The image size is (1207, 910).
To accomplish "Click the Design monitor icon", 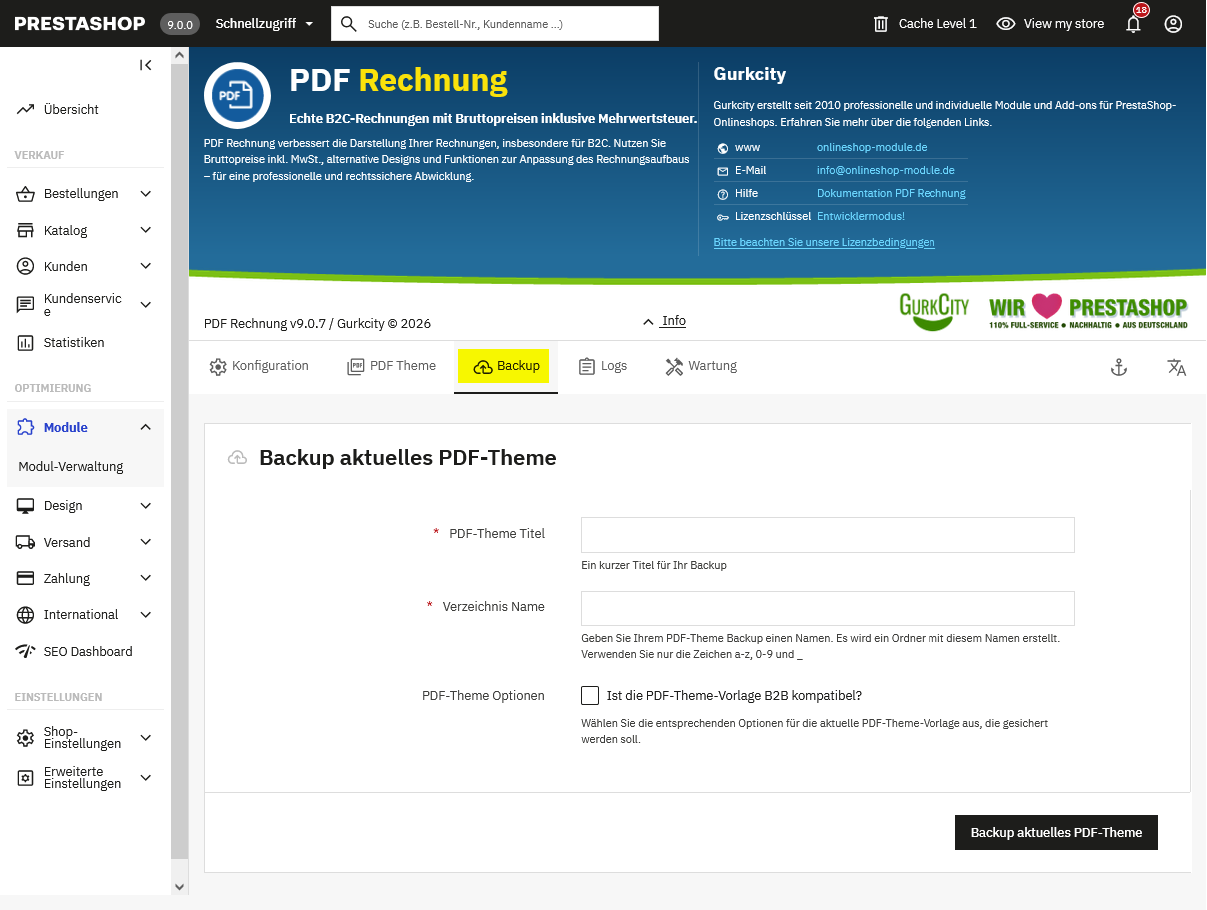I will (26, 506).
